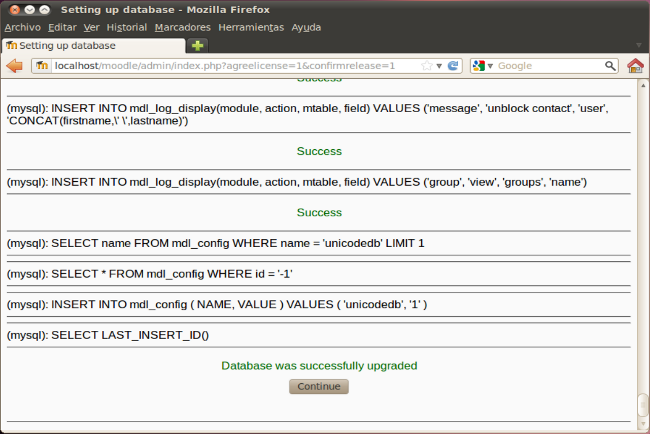Viewport: 650px width, 434px height.
Task: Open the Ayuda menu
Action: [306, 27]
